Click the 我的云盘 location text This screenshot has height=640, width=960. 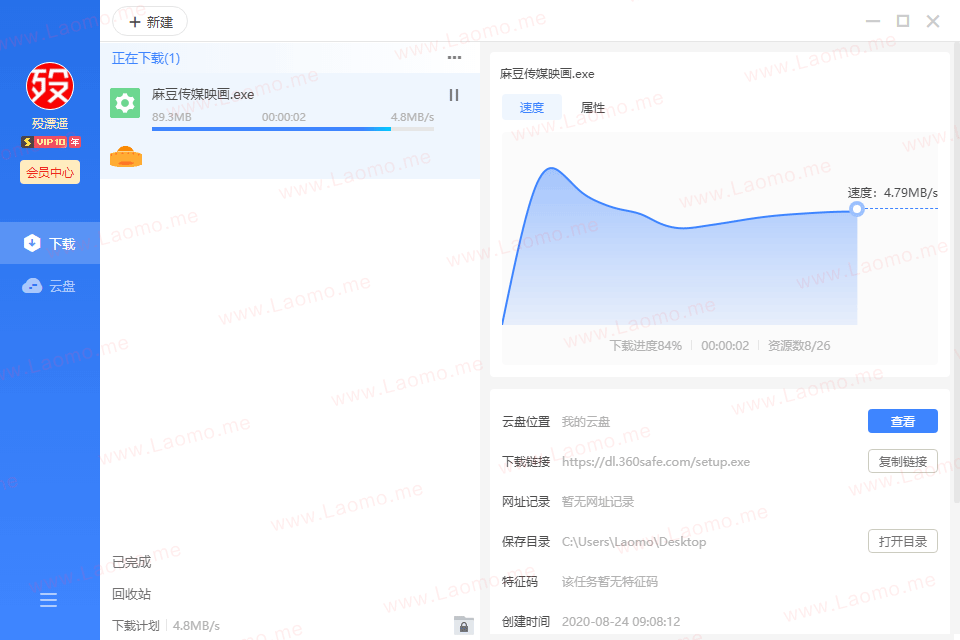[586, 422]
